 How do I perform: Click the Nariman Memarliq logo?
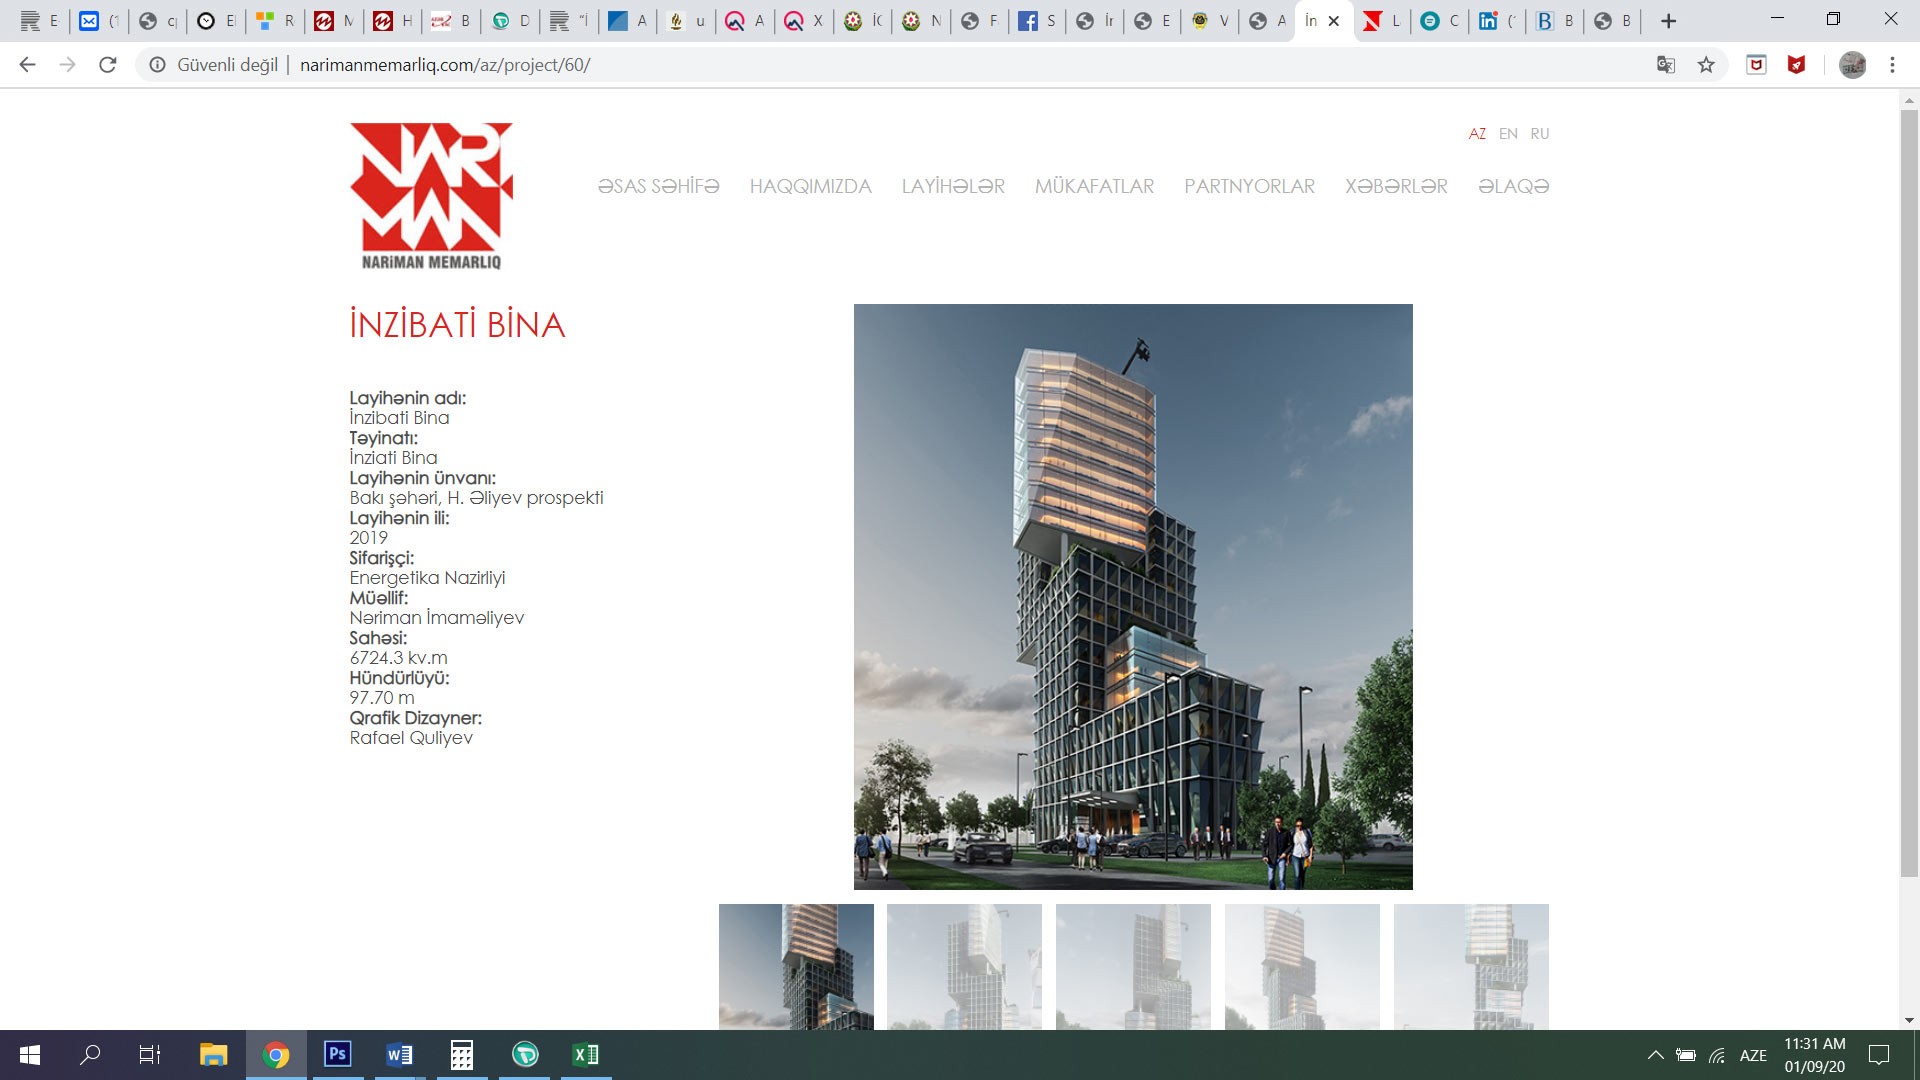[431, 196]
